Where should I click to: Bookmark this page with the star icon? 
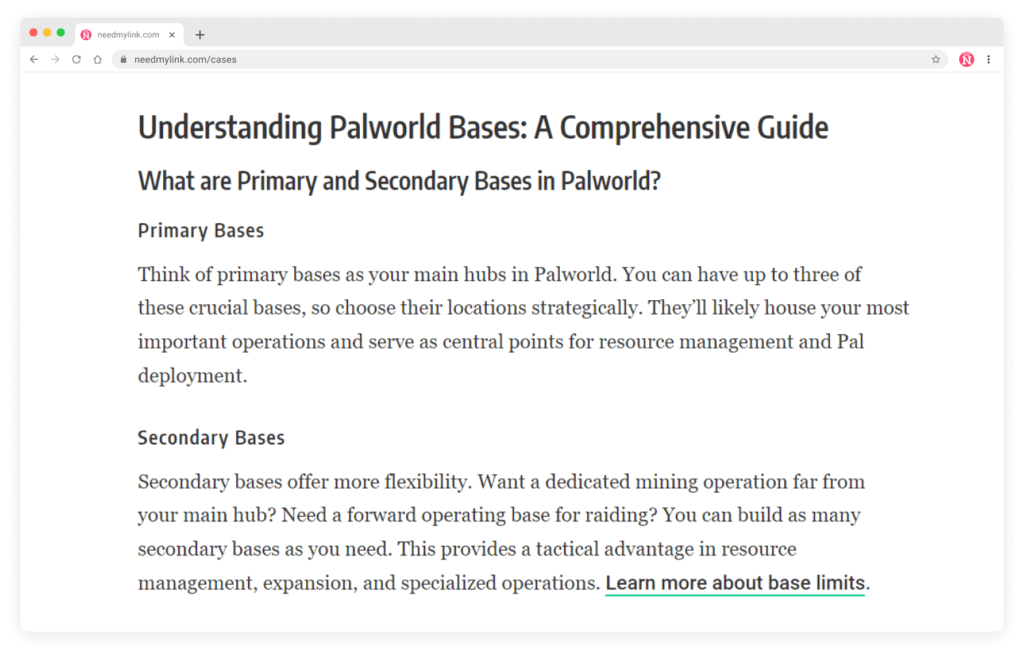(x=936, y=59)
